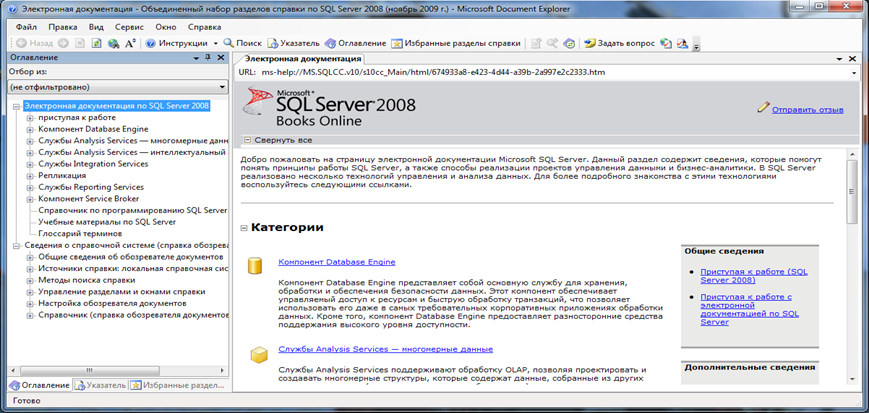Open the Вид menu
The image size is (869, 413).
tap(96, 27)
